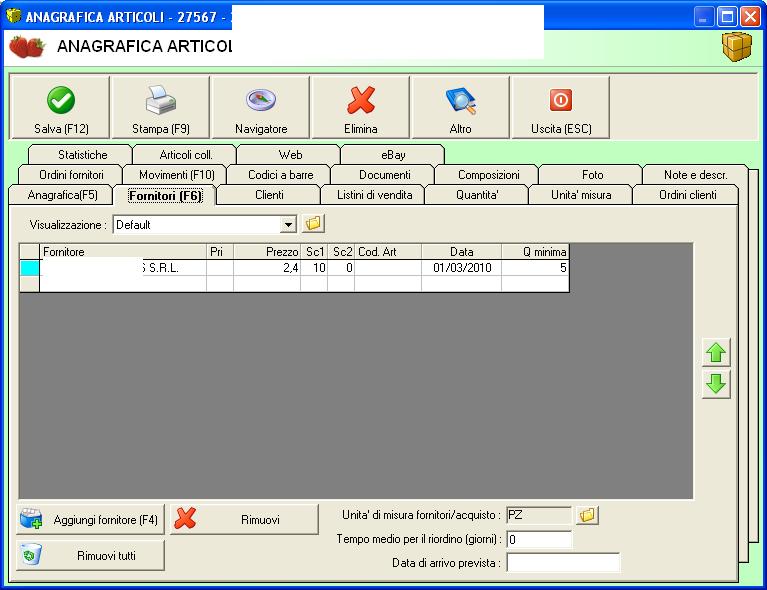Open the Quantita' tab
The height and width of the screenshot is (590, 767).
point(477,195)
